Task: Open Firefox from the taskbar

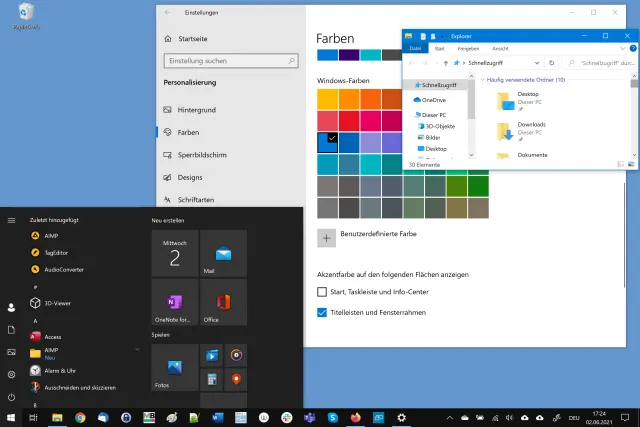Action: pyautogui.click(x=356, y=417)
